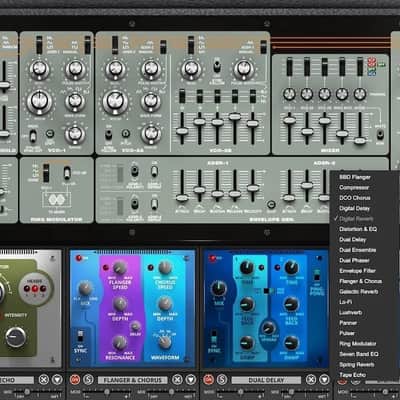Flip the sync toggle between the VCO-2B knobs
This screenshot has width=400, height=400.
pos(217,66)
